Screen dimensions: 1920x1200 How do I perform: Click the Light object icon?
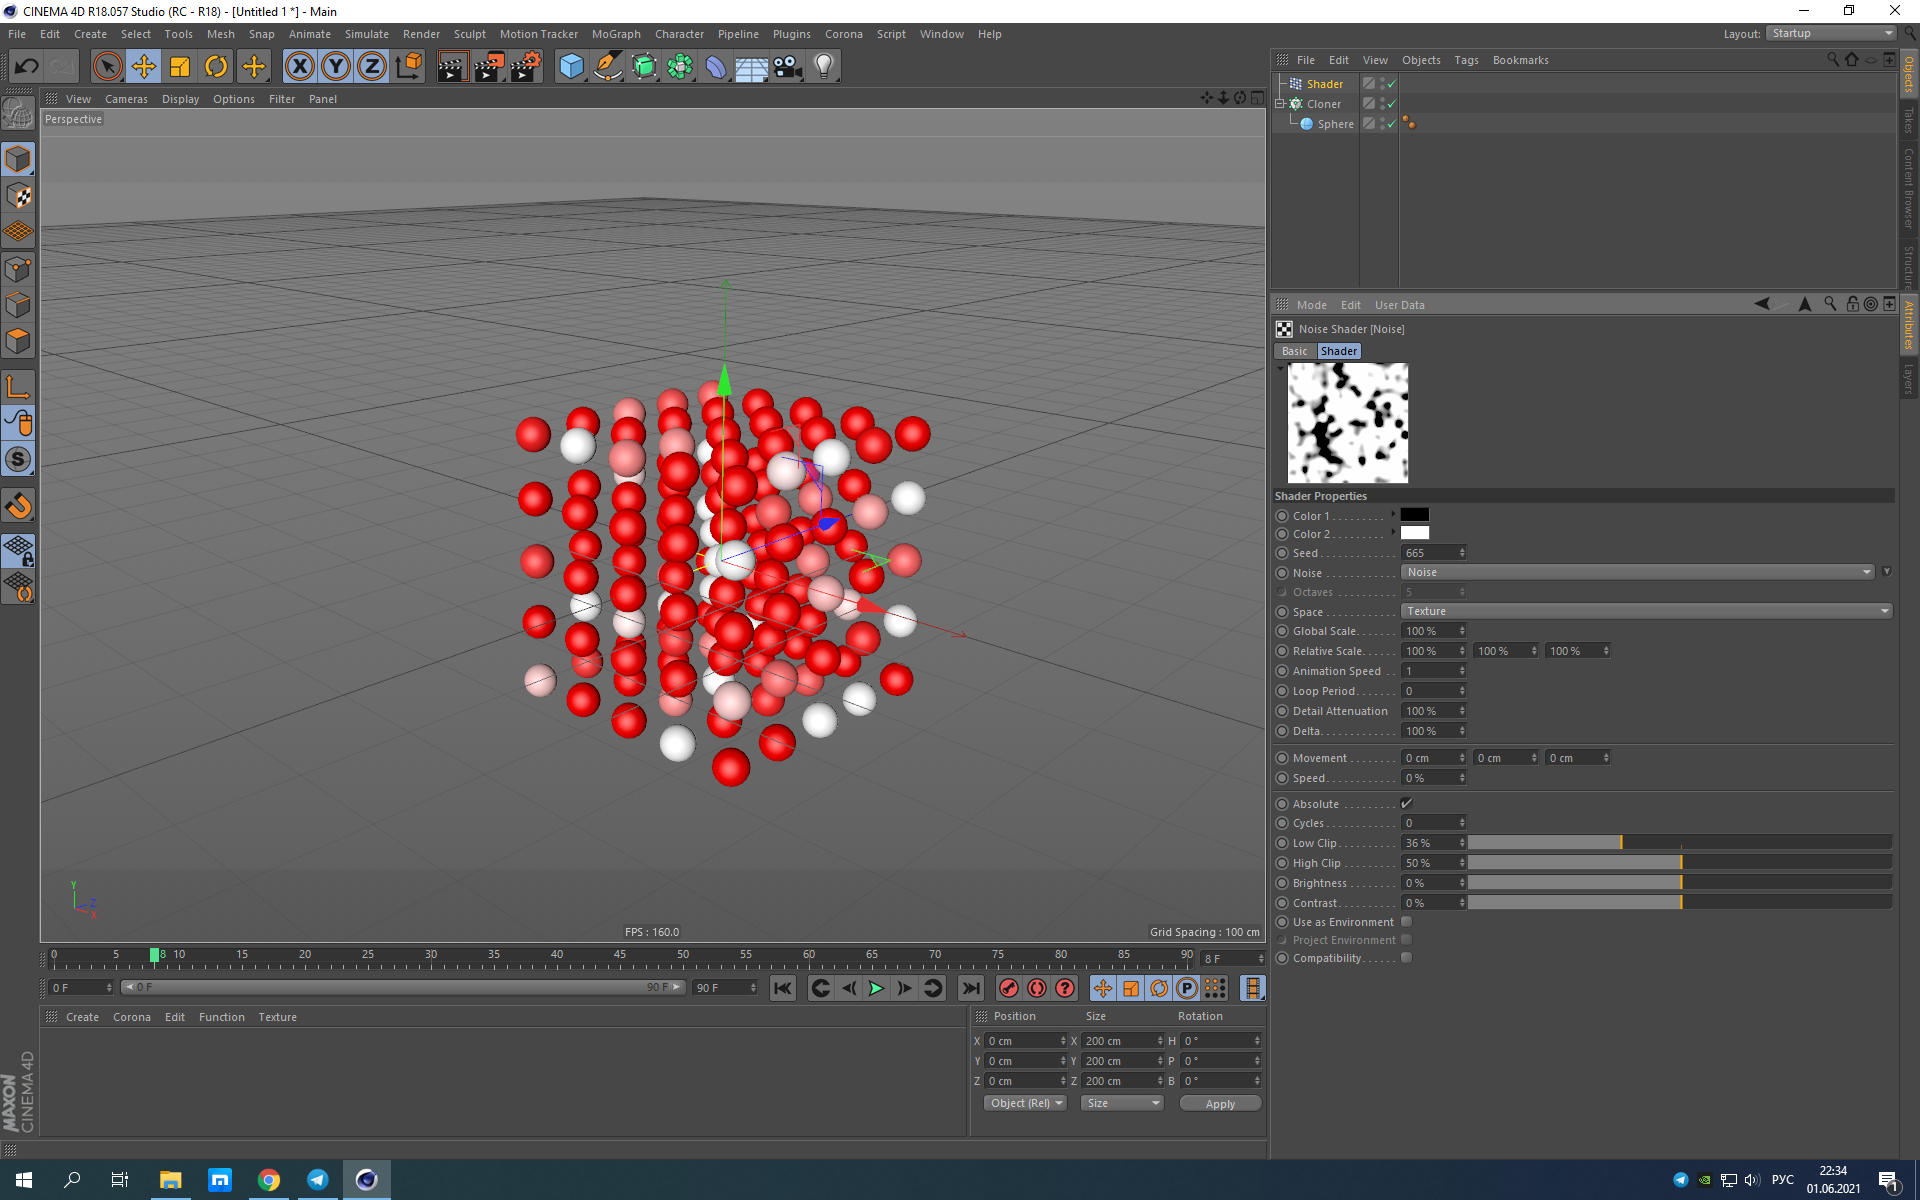click(x=824, y=67)
